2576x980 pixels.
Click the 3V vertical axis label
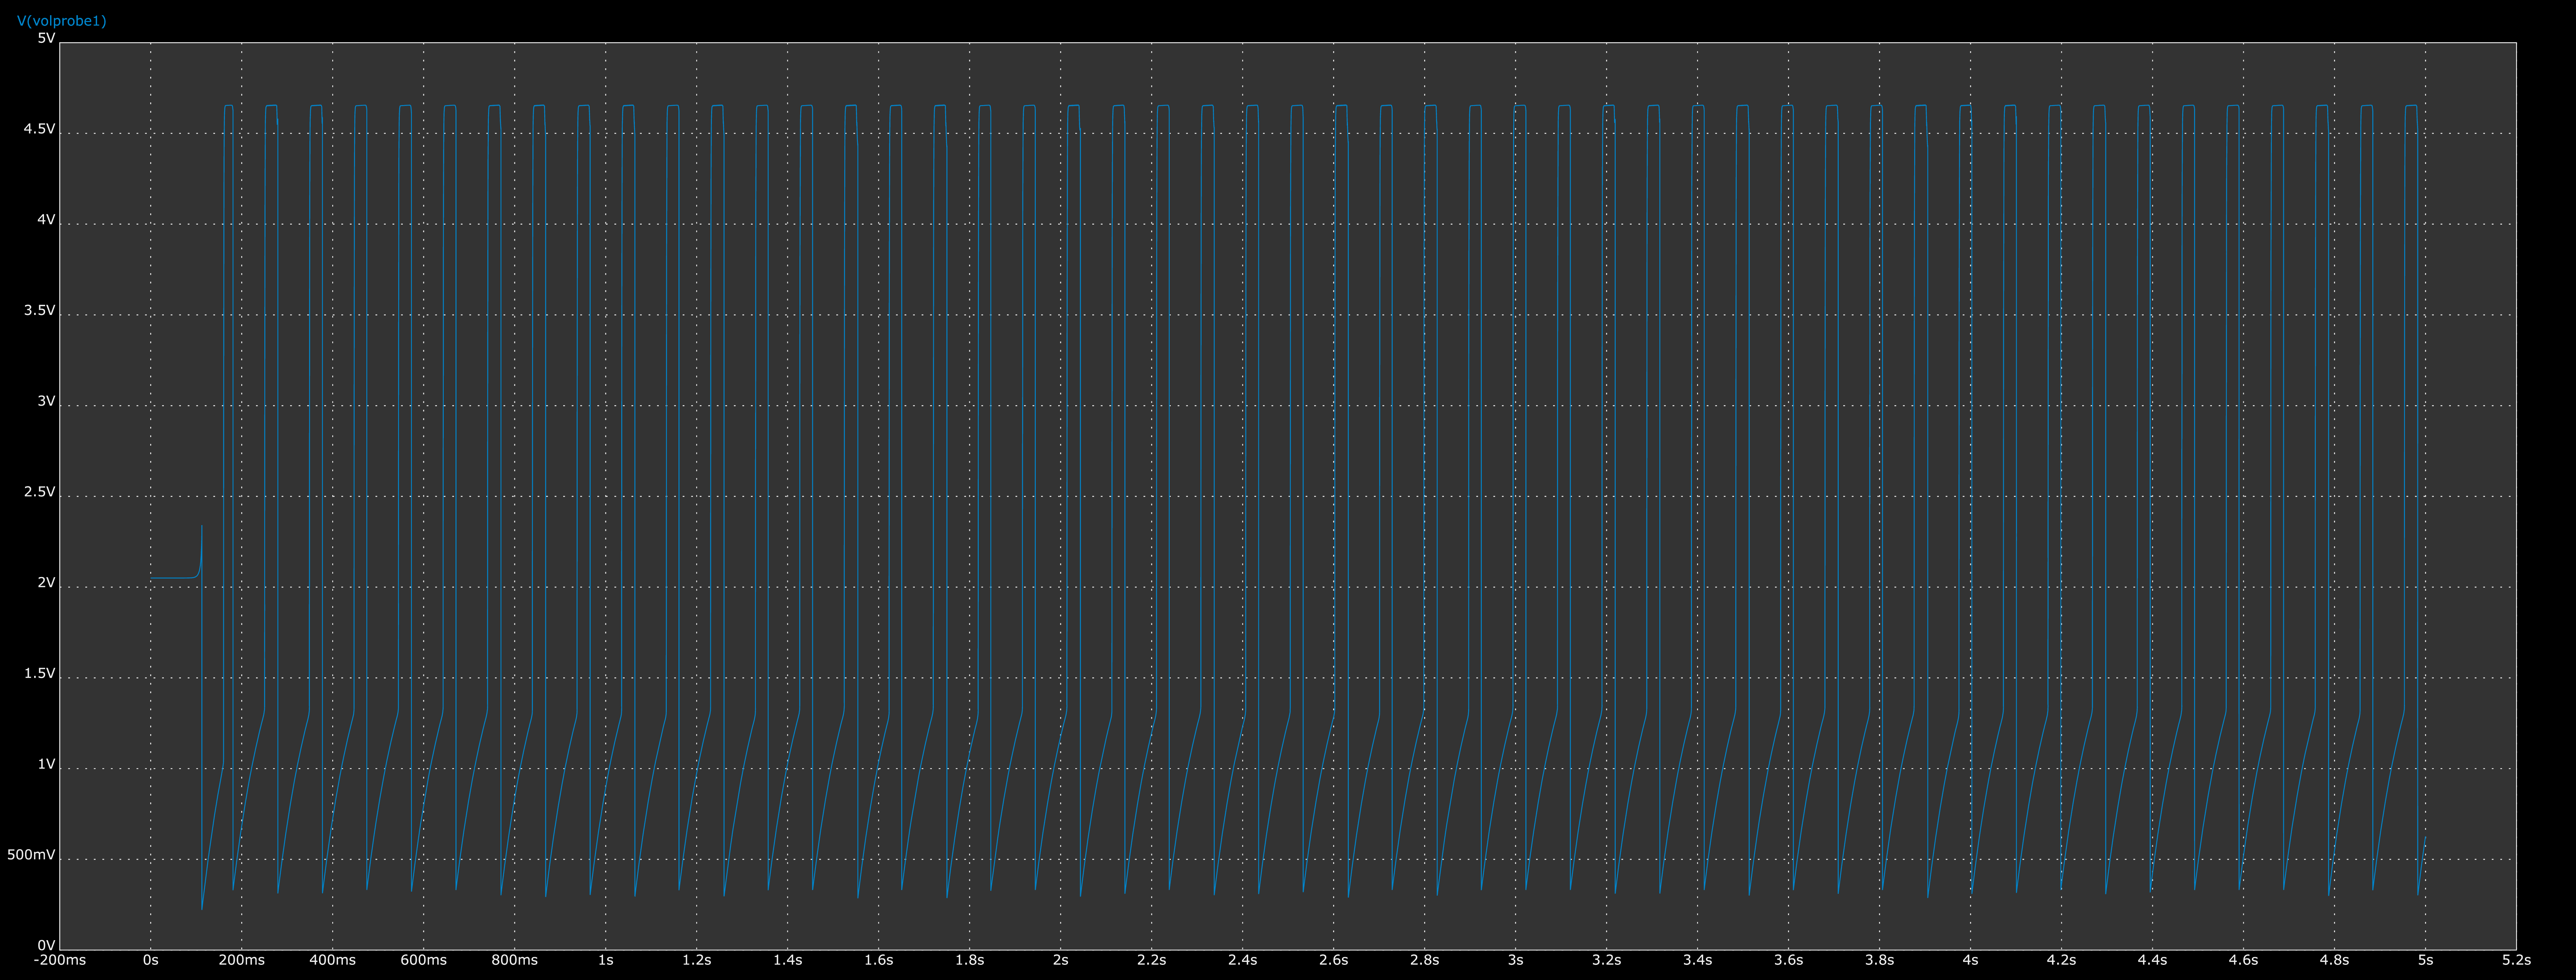[x=46, y=401]
